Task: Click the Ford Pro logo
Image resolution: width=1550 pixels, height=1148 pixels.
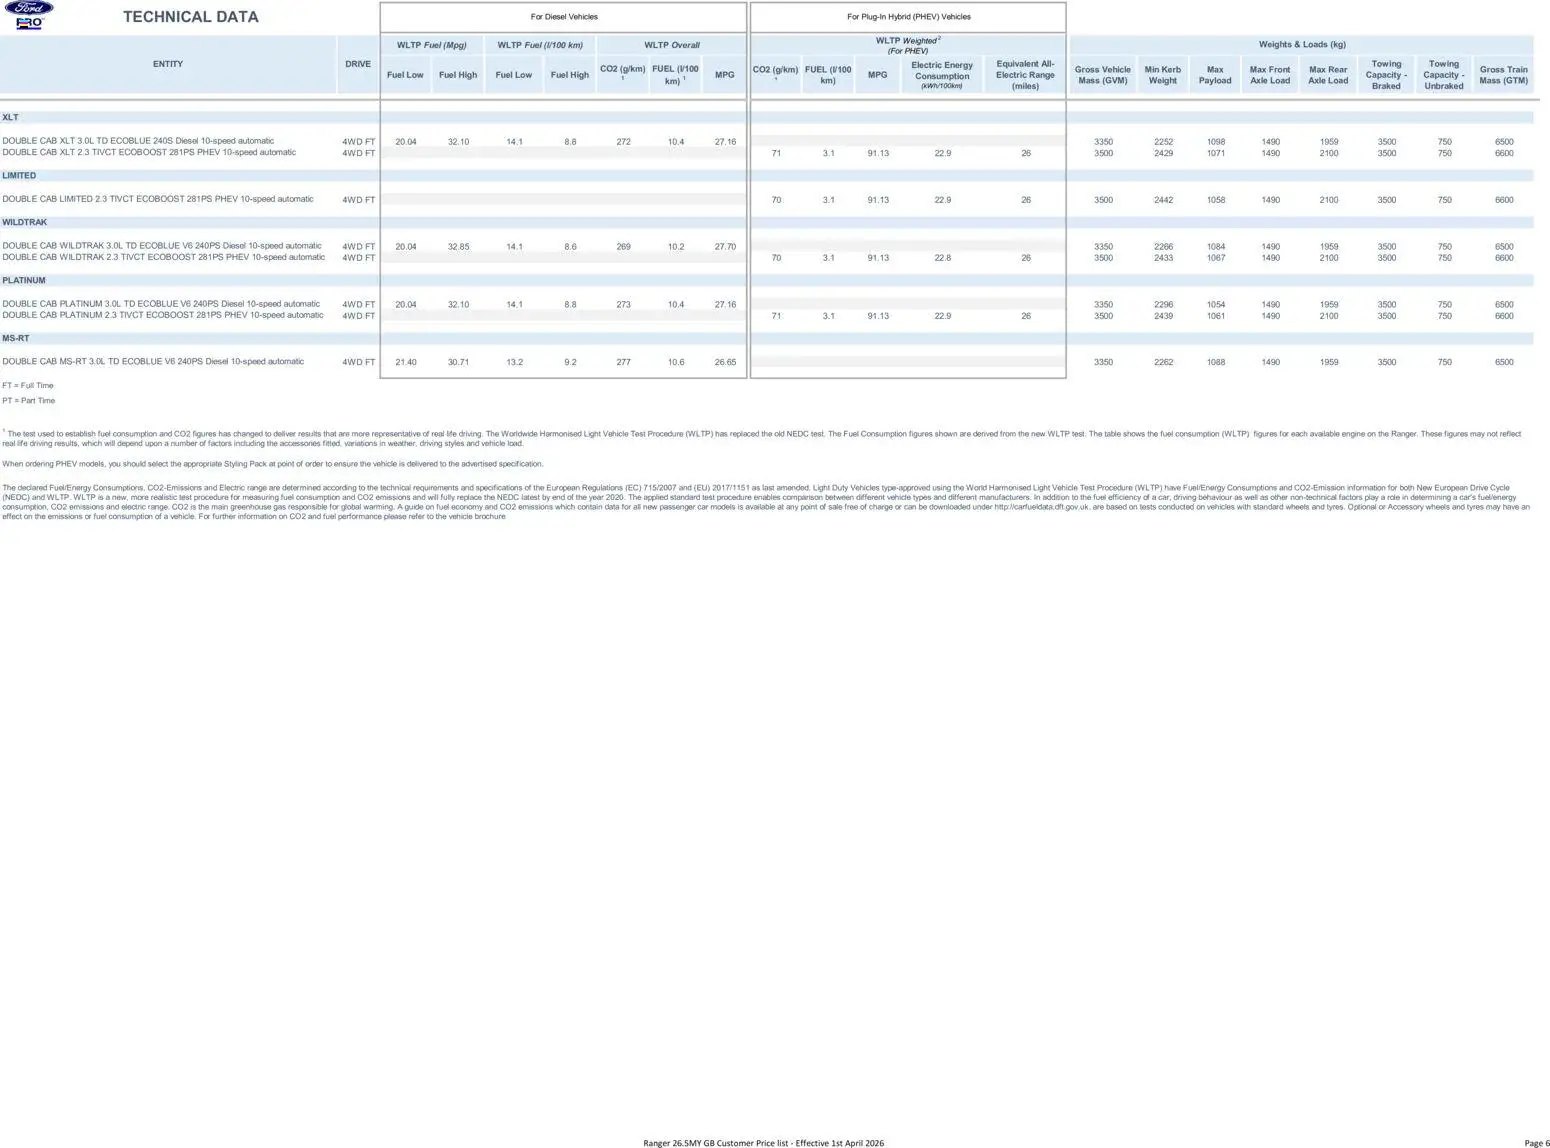Action: point(29,15)
